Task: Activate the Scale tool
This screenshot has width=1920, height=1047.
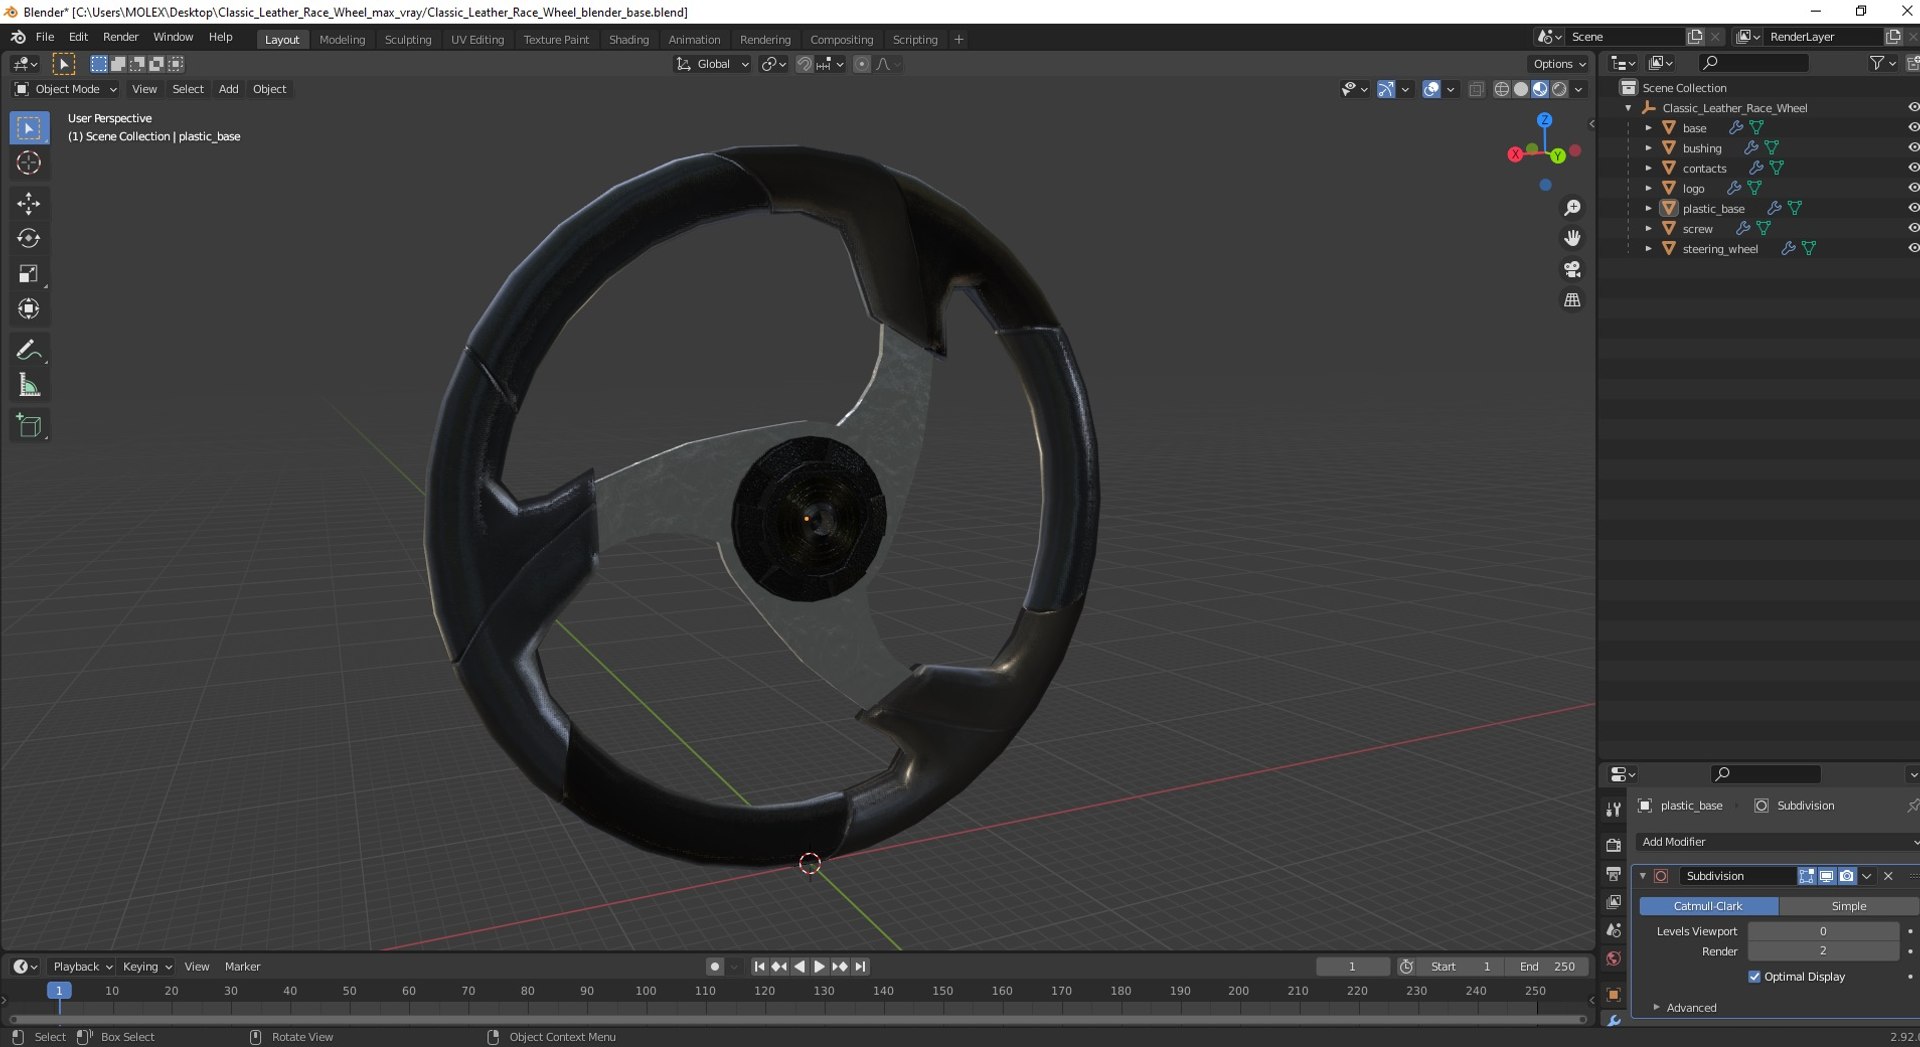Action: pos(29,274)
